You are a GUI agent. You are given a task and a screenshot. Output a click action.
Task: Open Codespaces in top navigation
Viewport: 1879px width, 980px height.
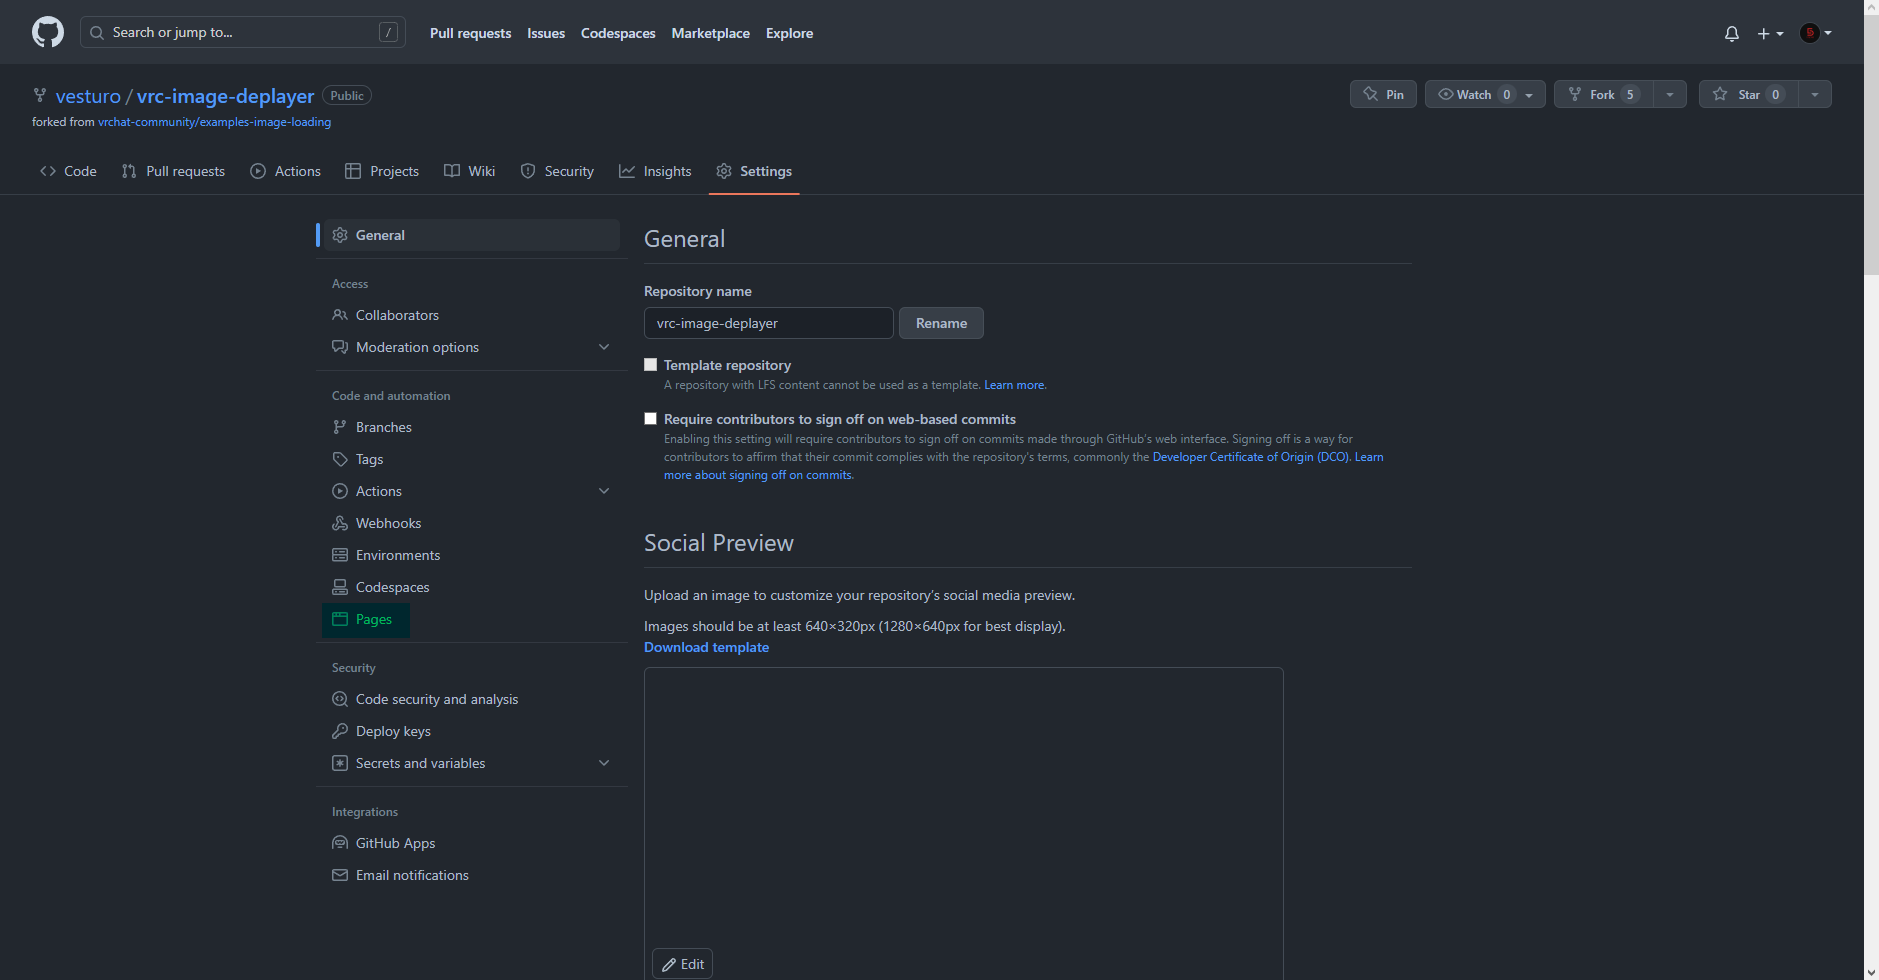pos(618,33)
